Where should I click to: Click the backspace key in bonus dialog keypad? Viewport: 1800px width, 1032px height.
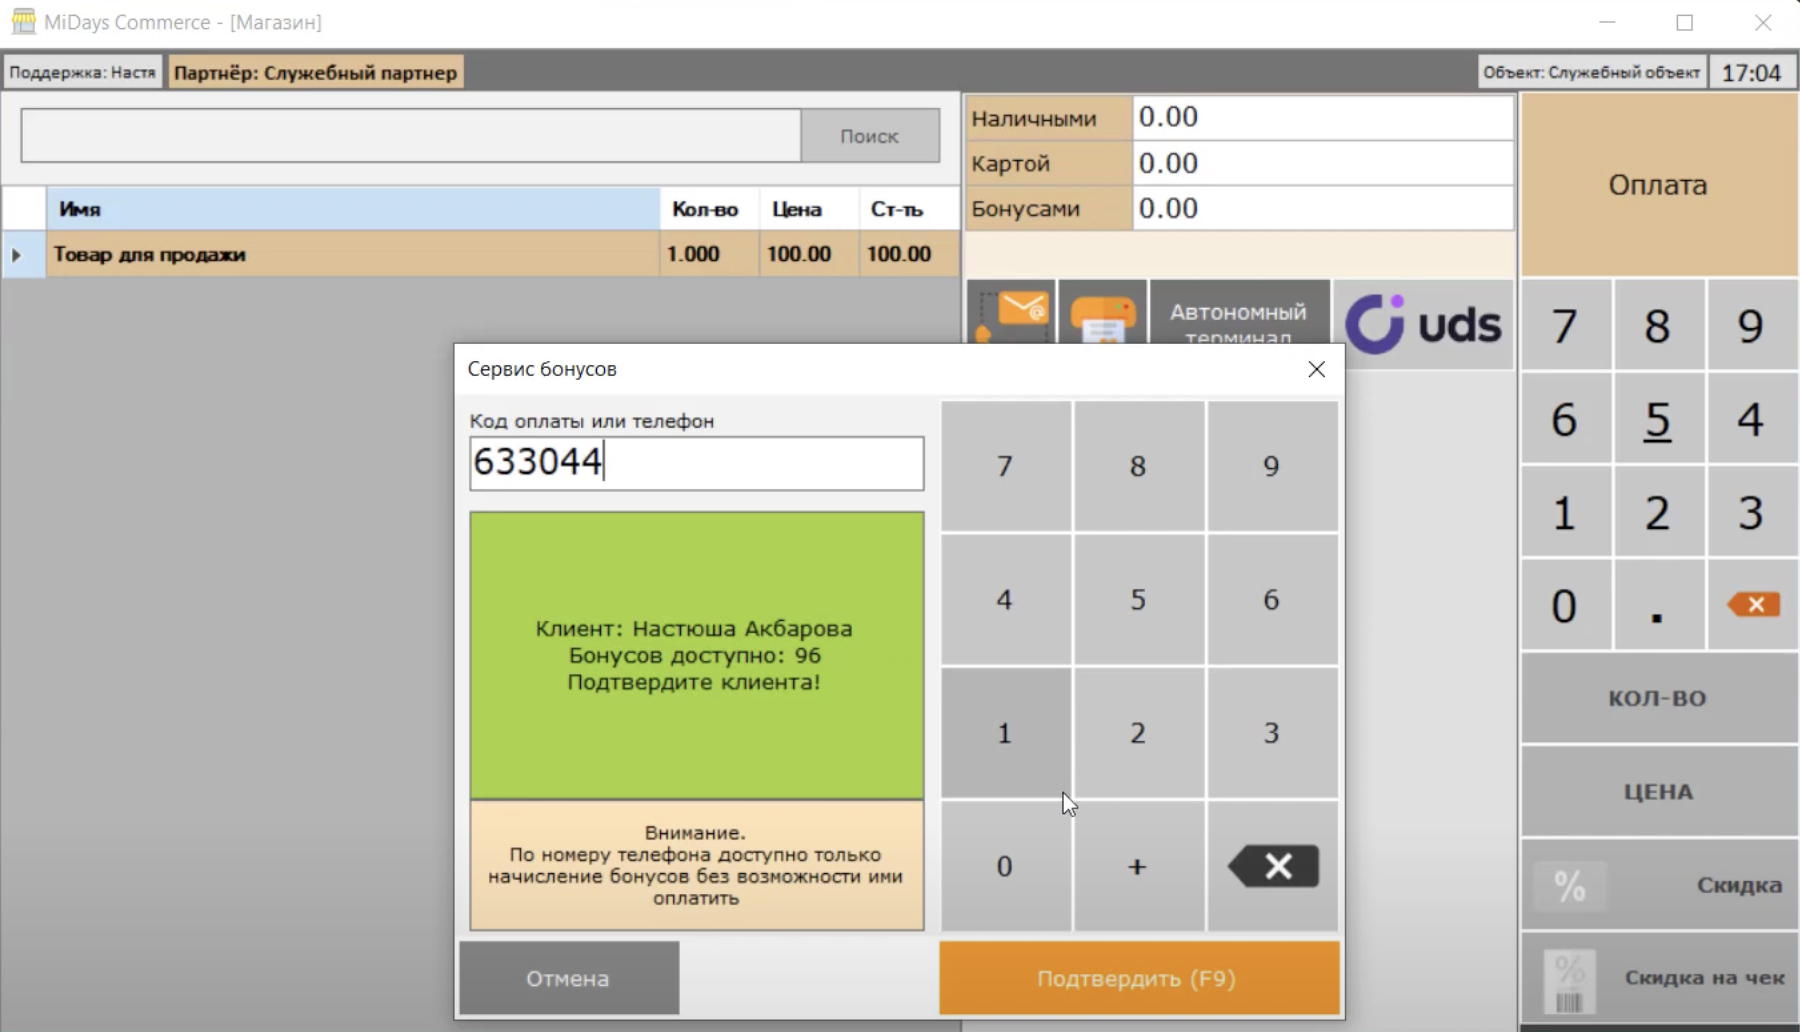pos(1272,866)
